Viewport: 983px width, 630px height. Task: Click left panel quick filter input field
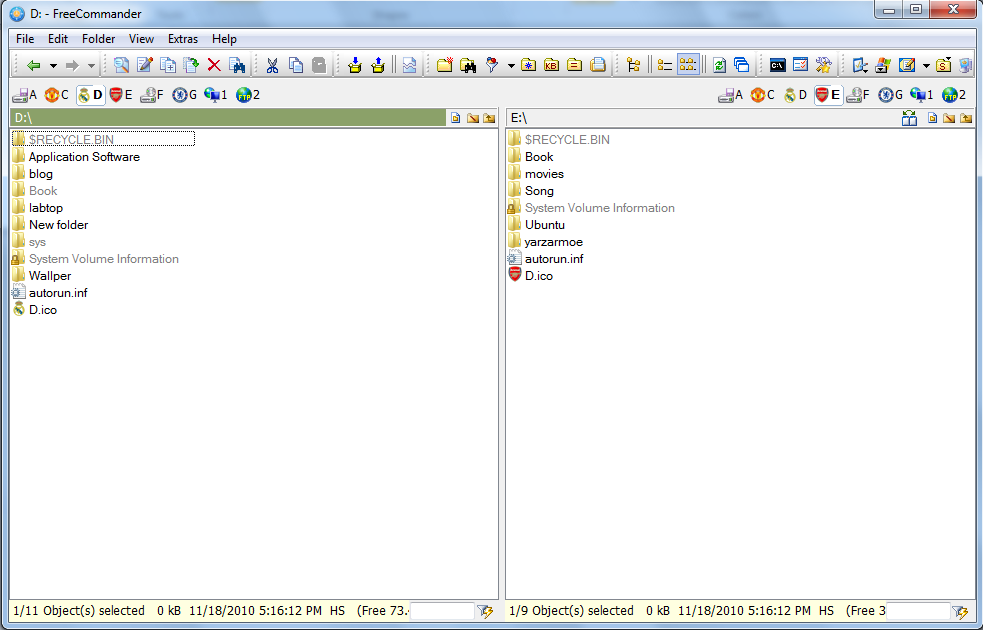click(442, 611)
